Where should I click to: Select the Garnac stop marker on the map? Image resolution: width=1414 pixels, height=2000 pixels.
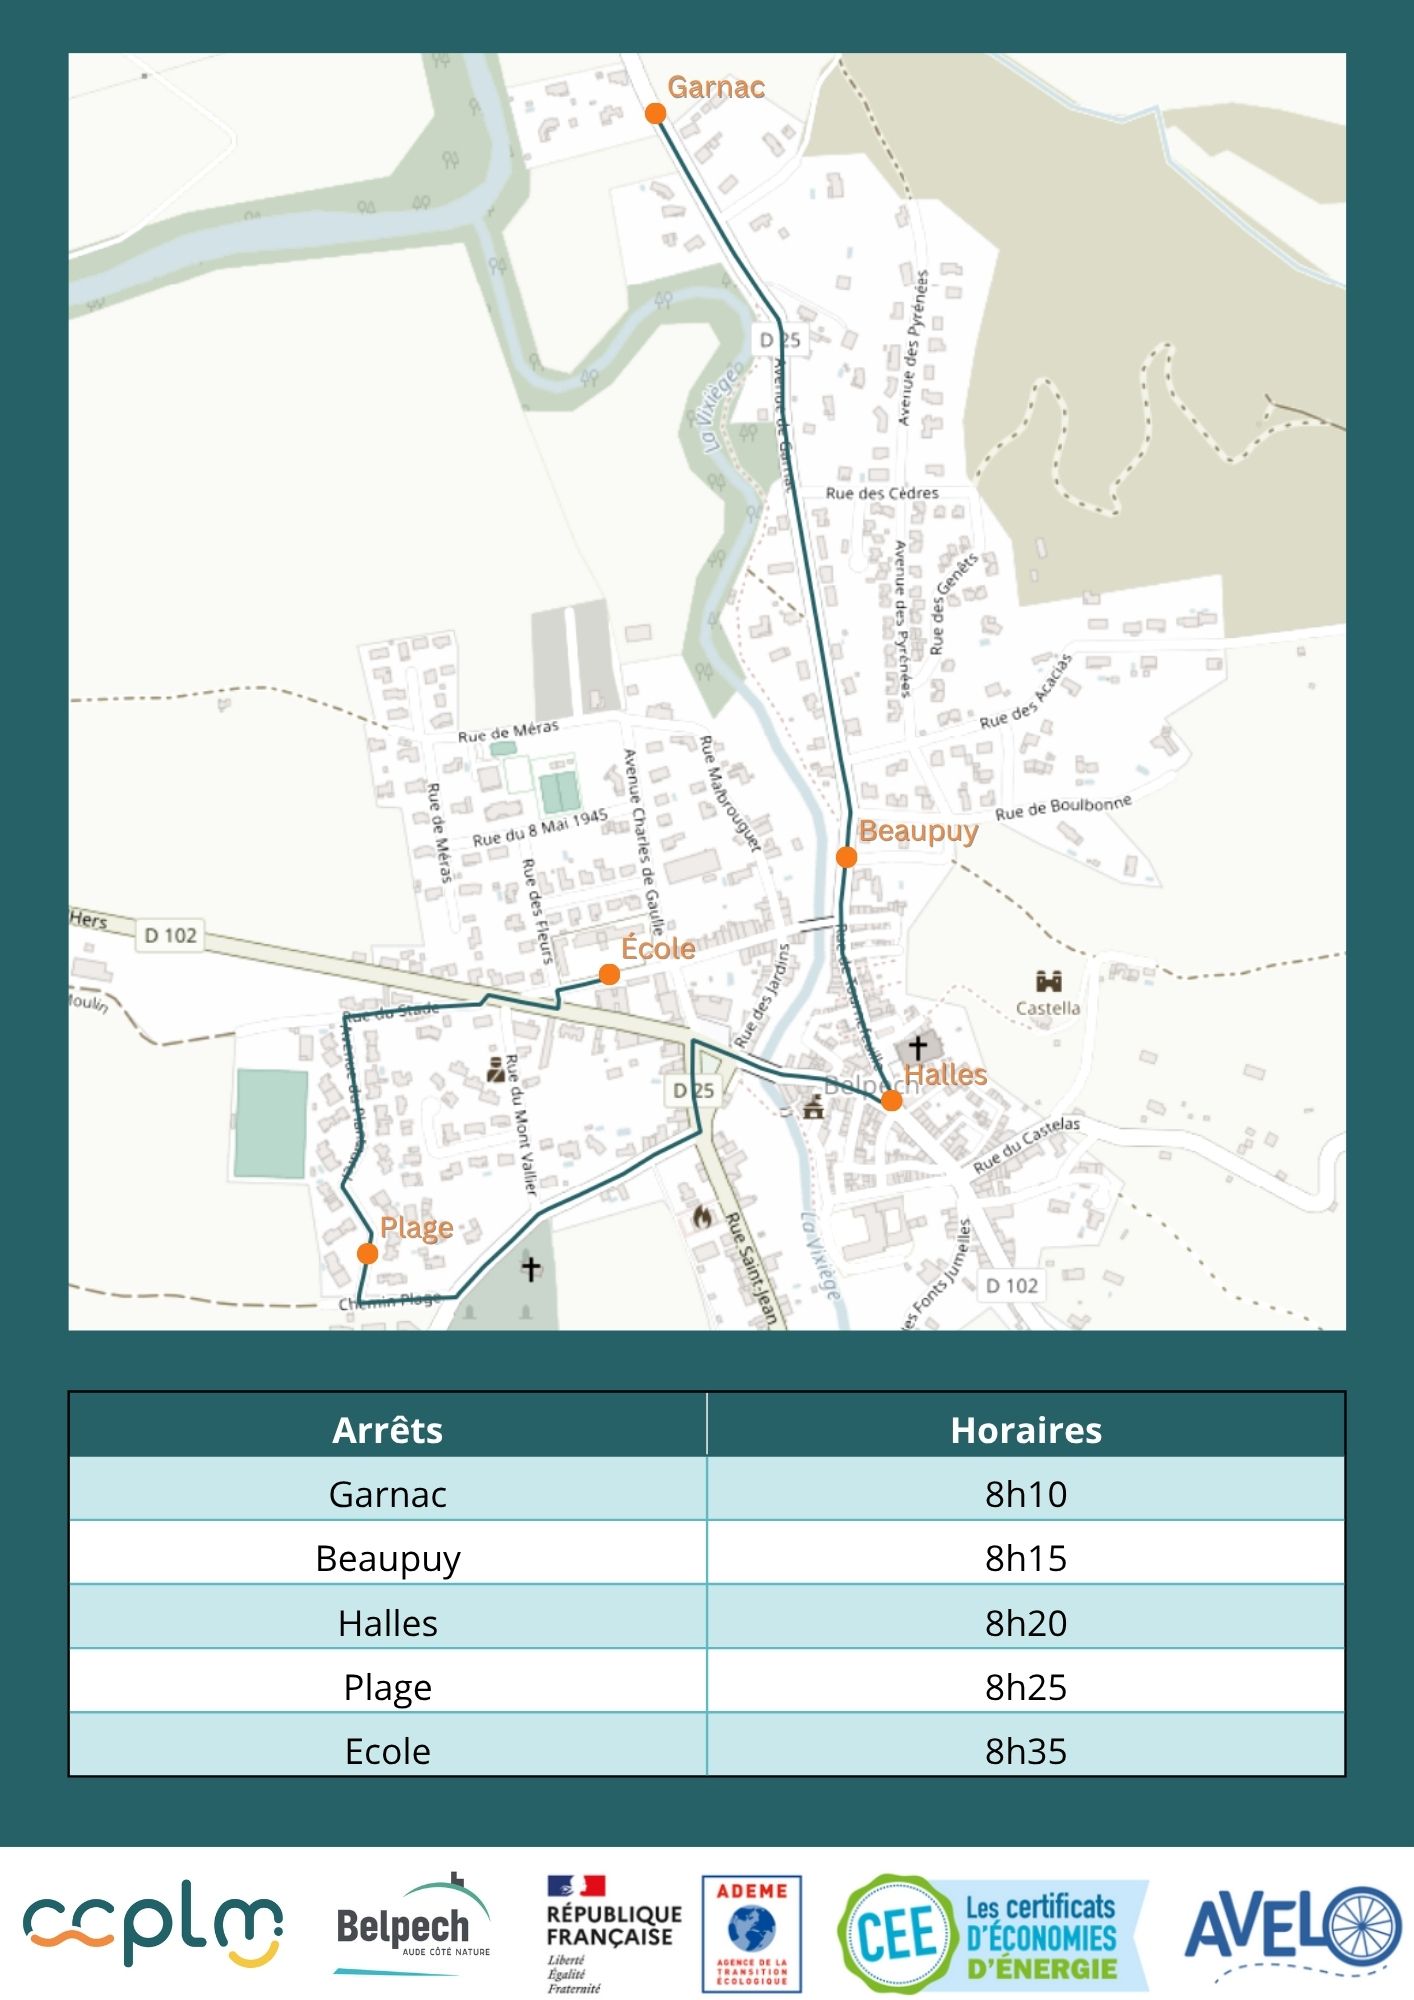655,114
